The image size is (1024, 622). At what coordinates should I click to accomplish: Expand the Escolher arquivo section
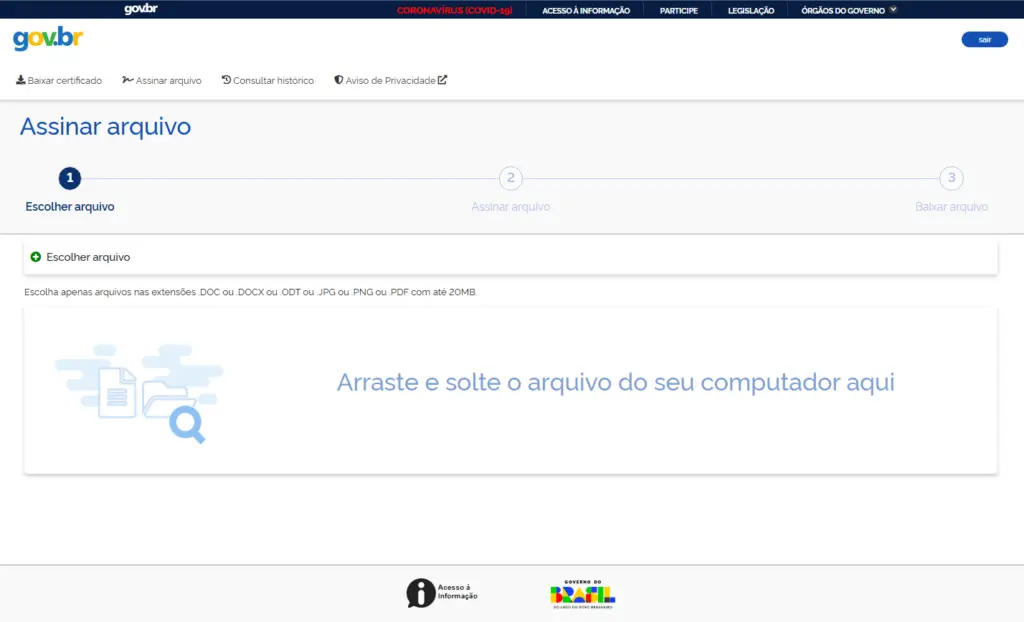[x=90, y=256]
